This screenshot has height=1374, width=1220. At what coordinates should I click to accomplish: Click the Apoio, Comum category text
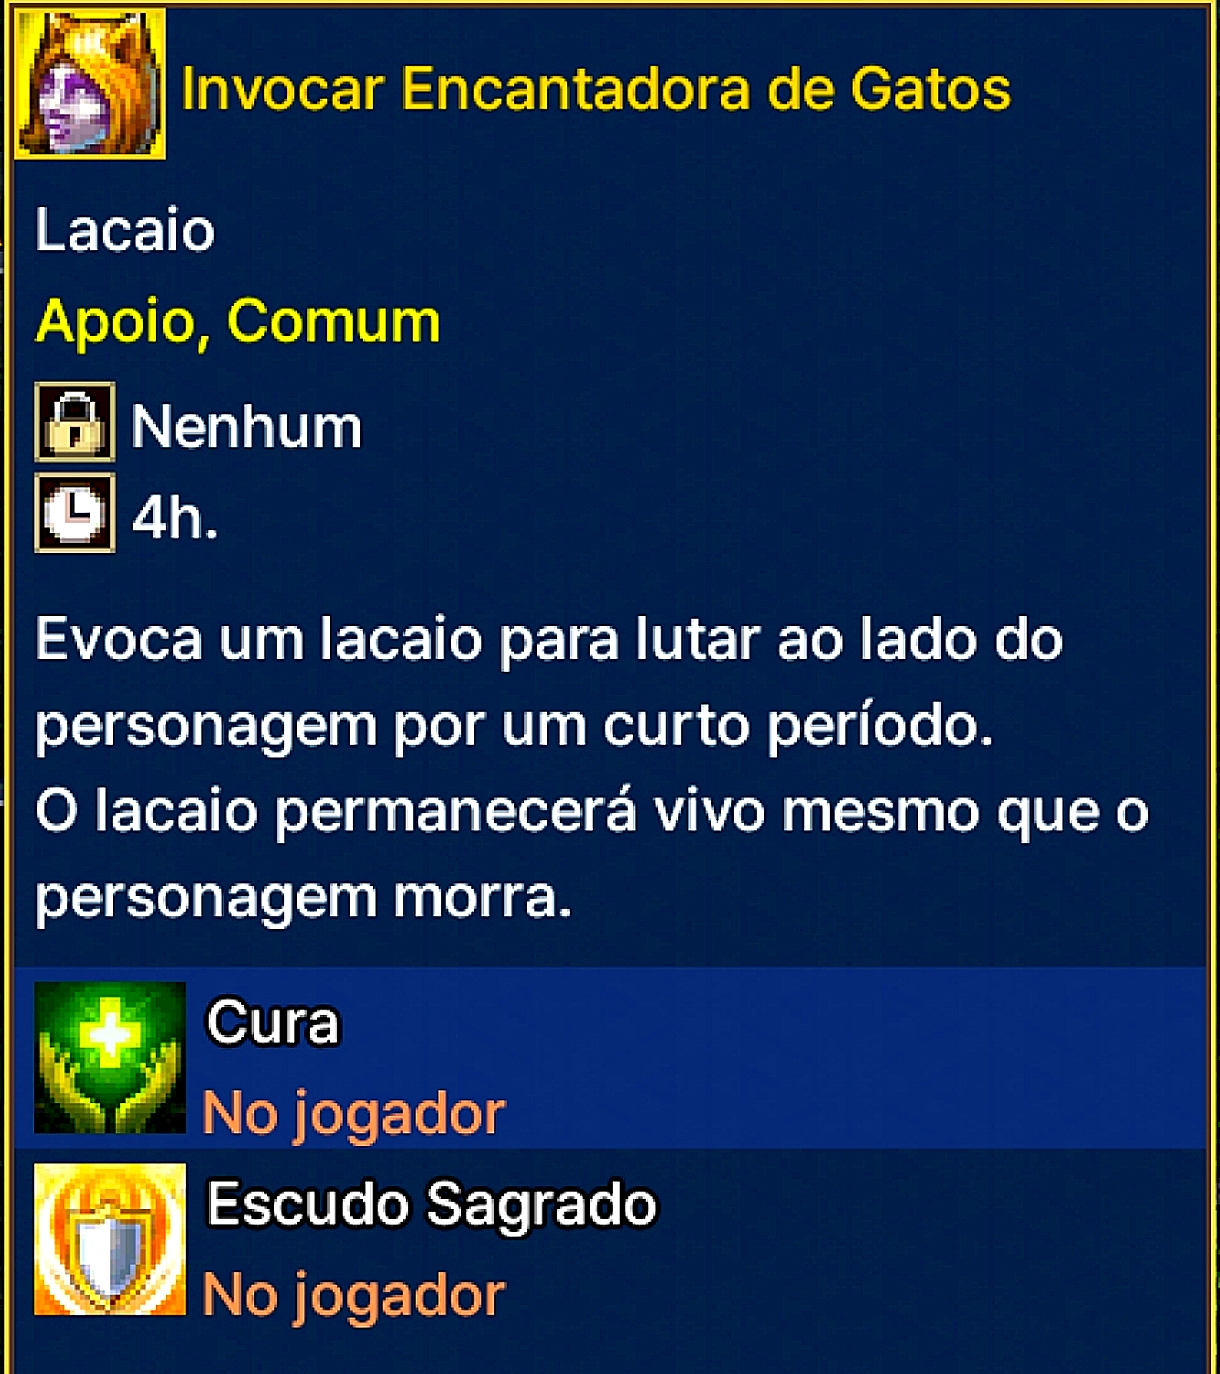tap(238, 322)
